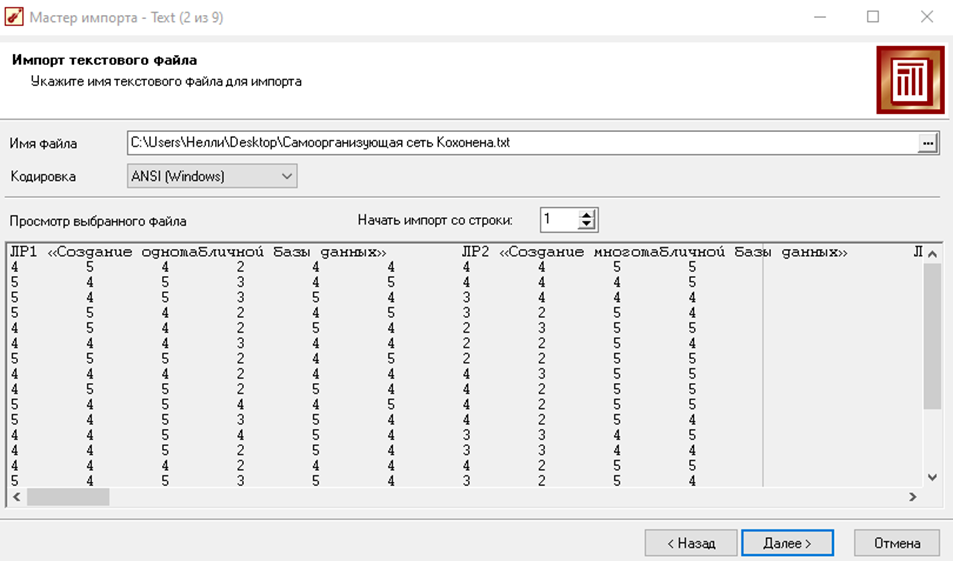This screenshot has width=953, height=561.
Task: Click the Имя файла label
Action: click(x=43, y=144)
